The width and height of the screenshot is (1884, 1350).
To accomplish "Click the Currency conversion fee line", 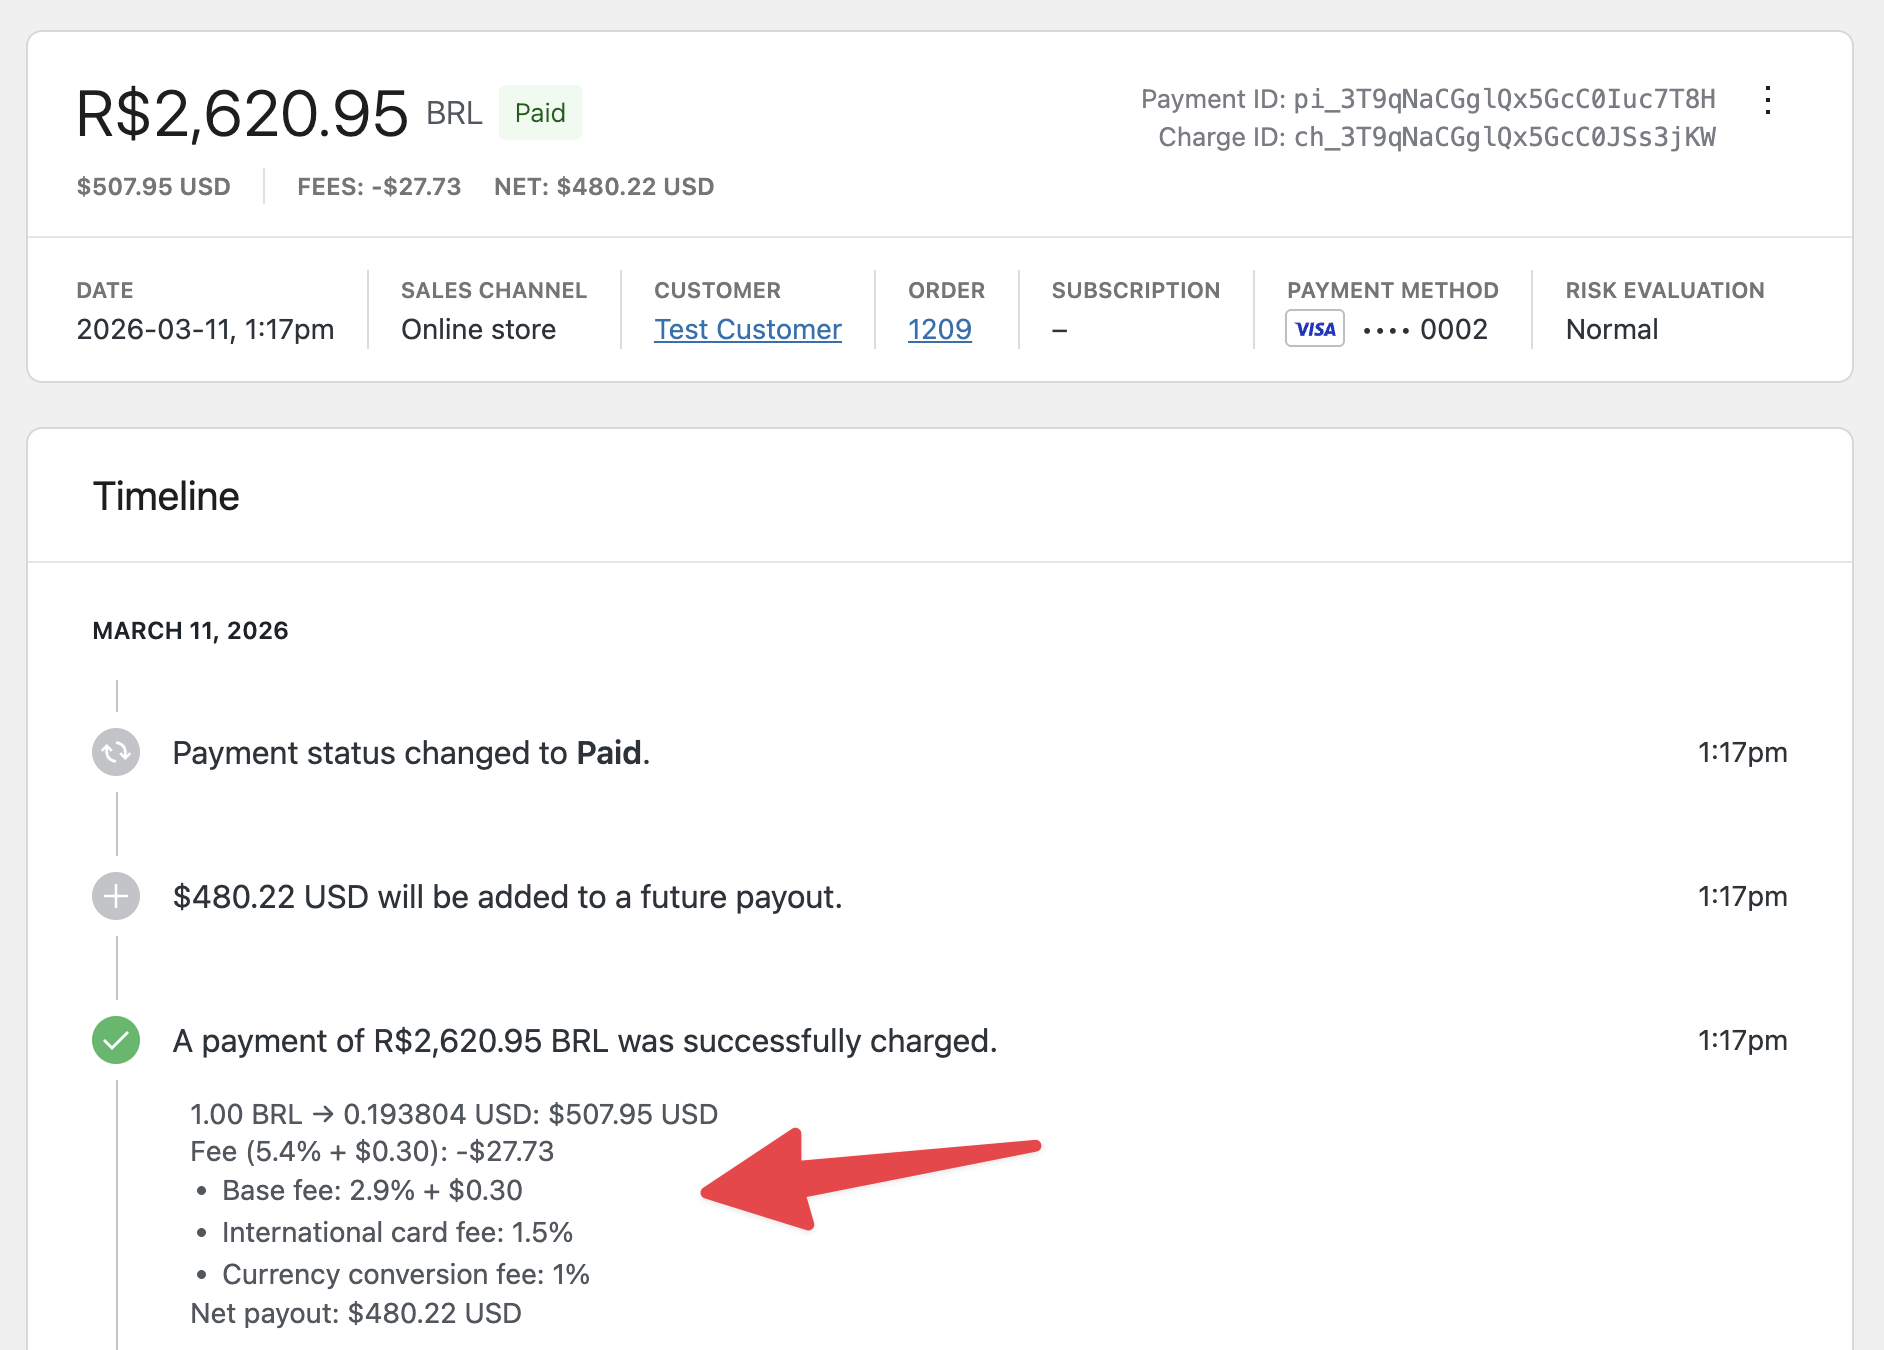I will (405, 1274).
